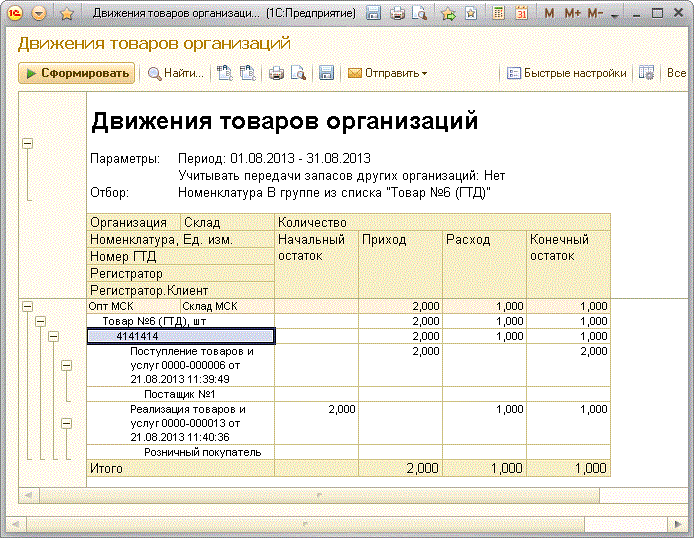The image size is (694, 538).
Task: Click the Период parameter line
Action: [274, 158]
